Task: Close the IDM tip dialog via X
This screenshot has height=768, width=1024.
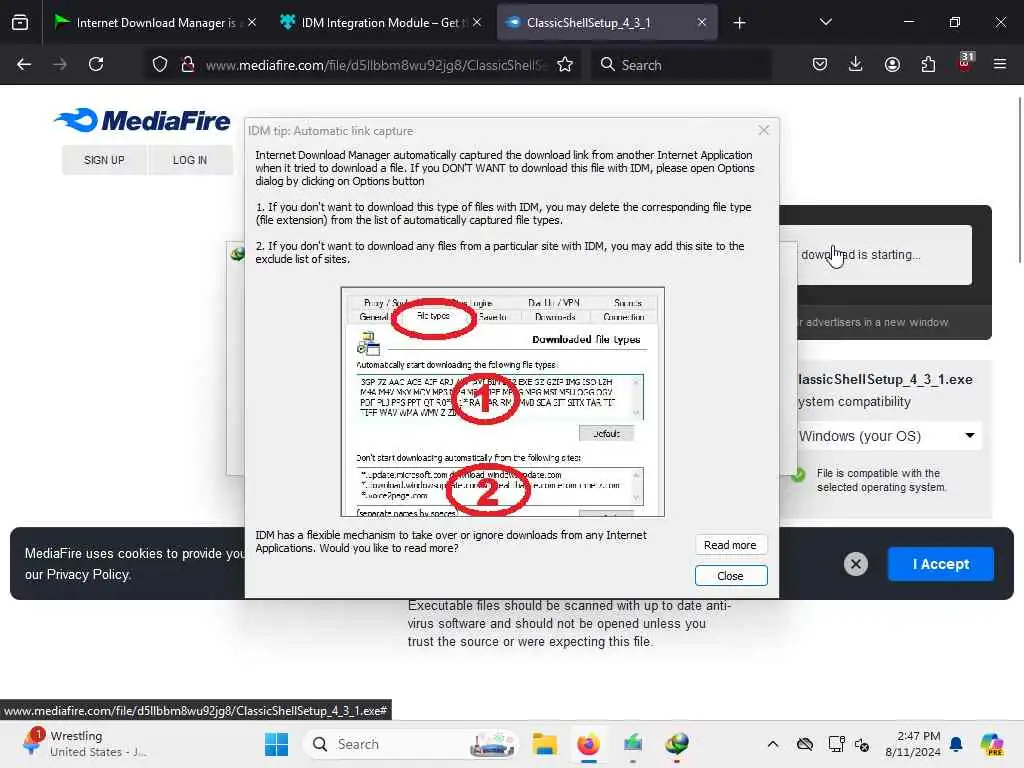Action: (763, 130)
